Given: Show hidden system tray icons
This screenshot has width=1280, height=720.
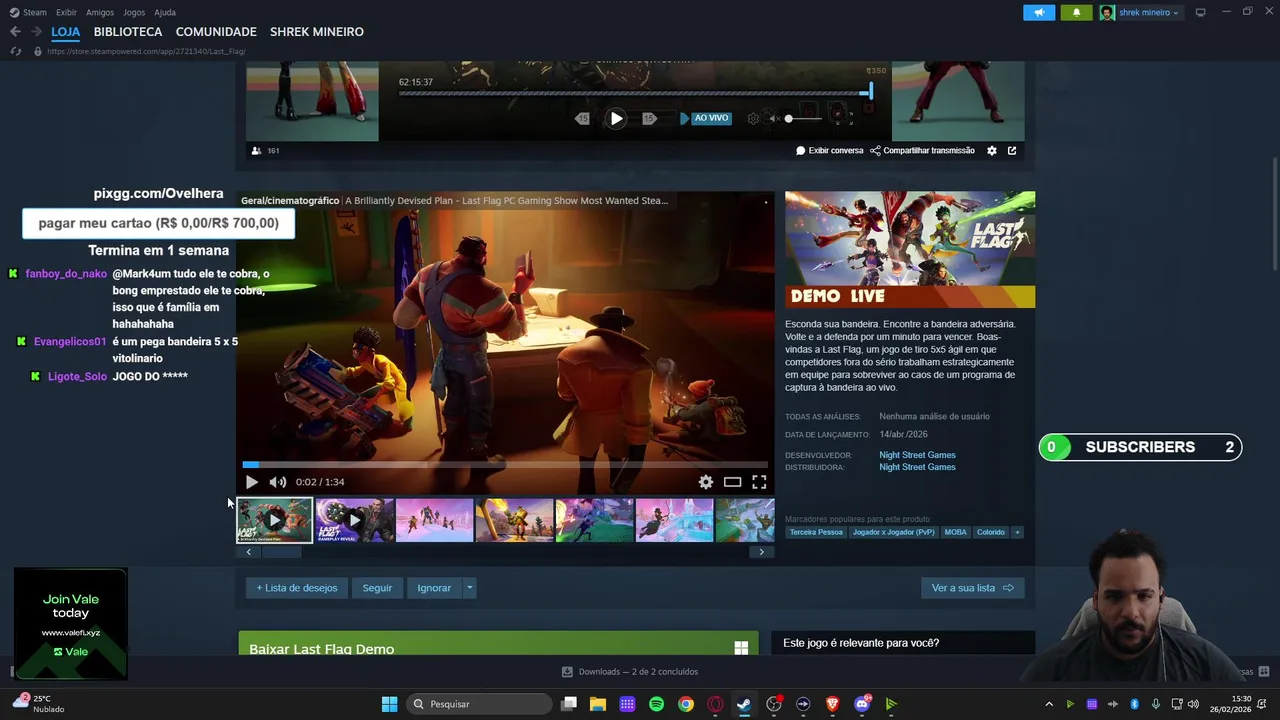Looking at the screenshot, I should [1049, 704].
